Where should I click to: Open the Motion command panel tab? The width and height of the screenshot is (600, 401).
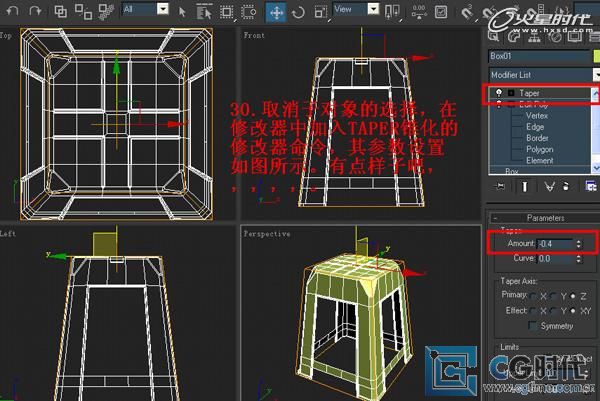[555, 36]
